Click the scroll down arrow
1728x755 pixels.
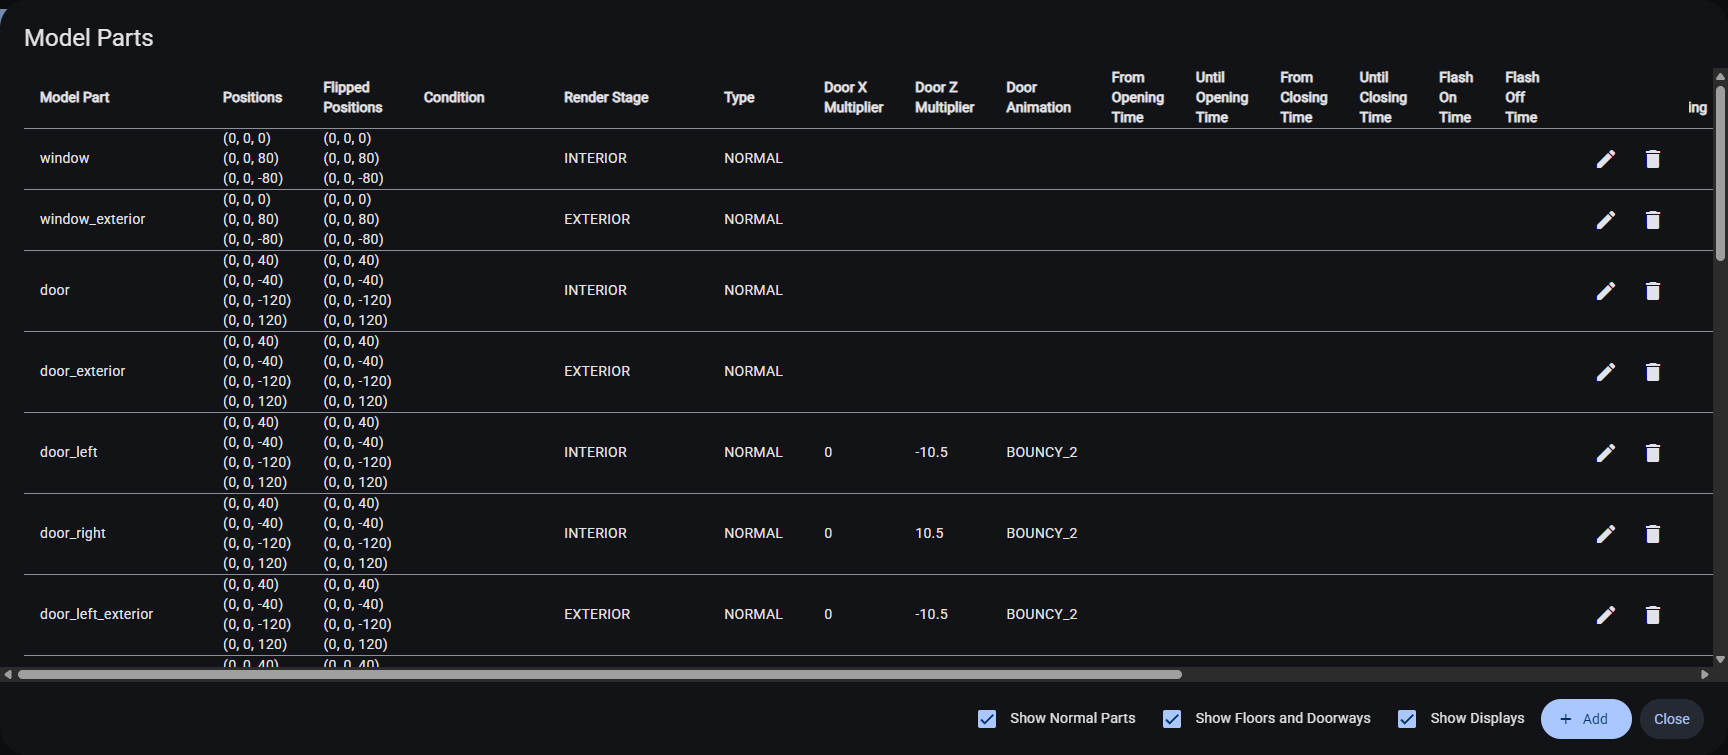click(1720, 659)
